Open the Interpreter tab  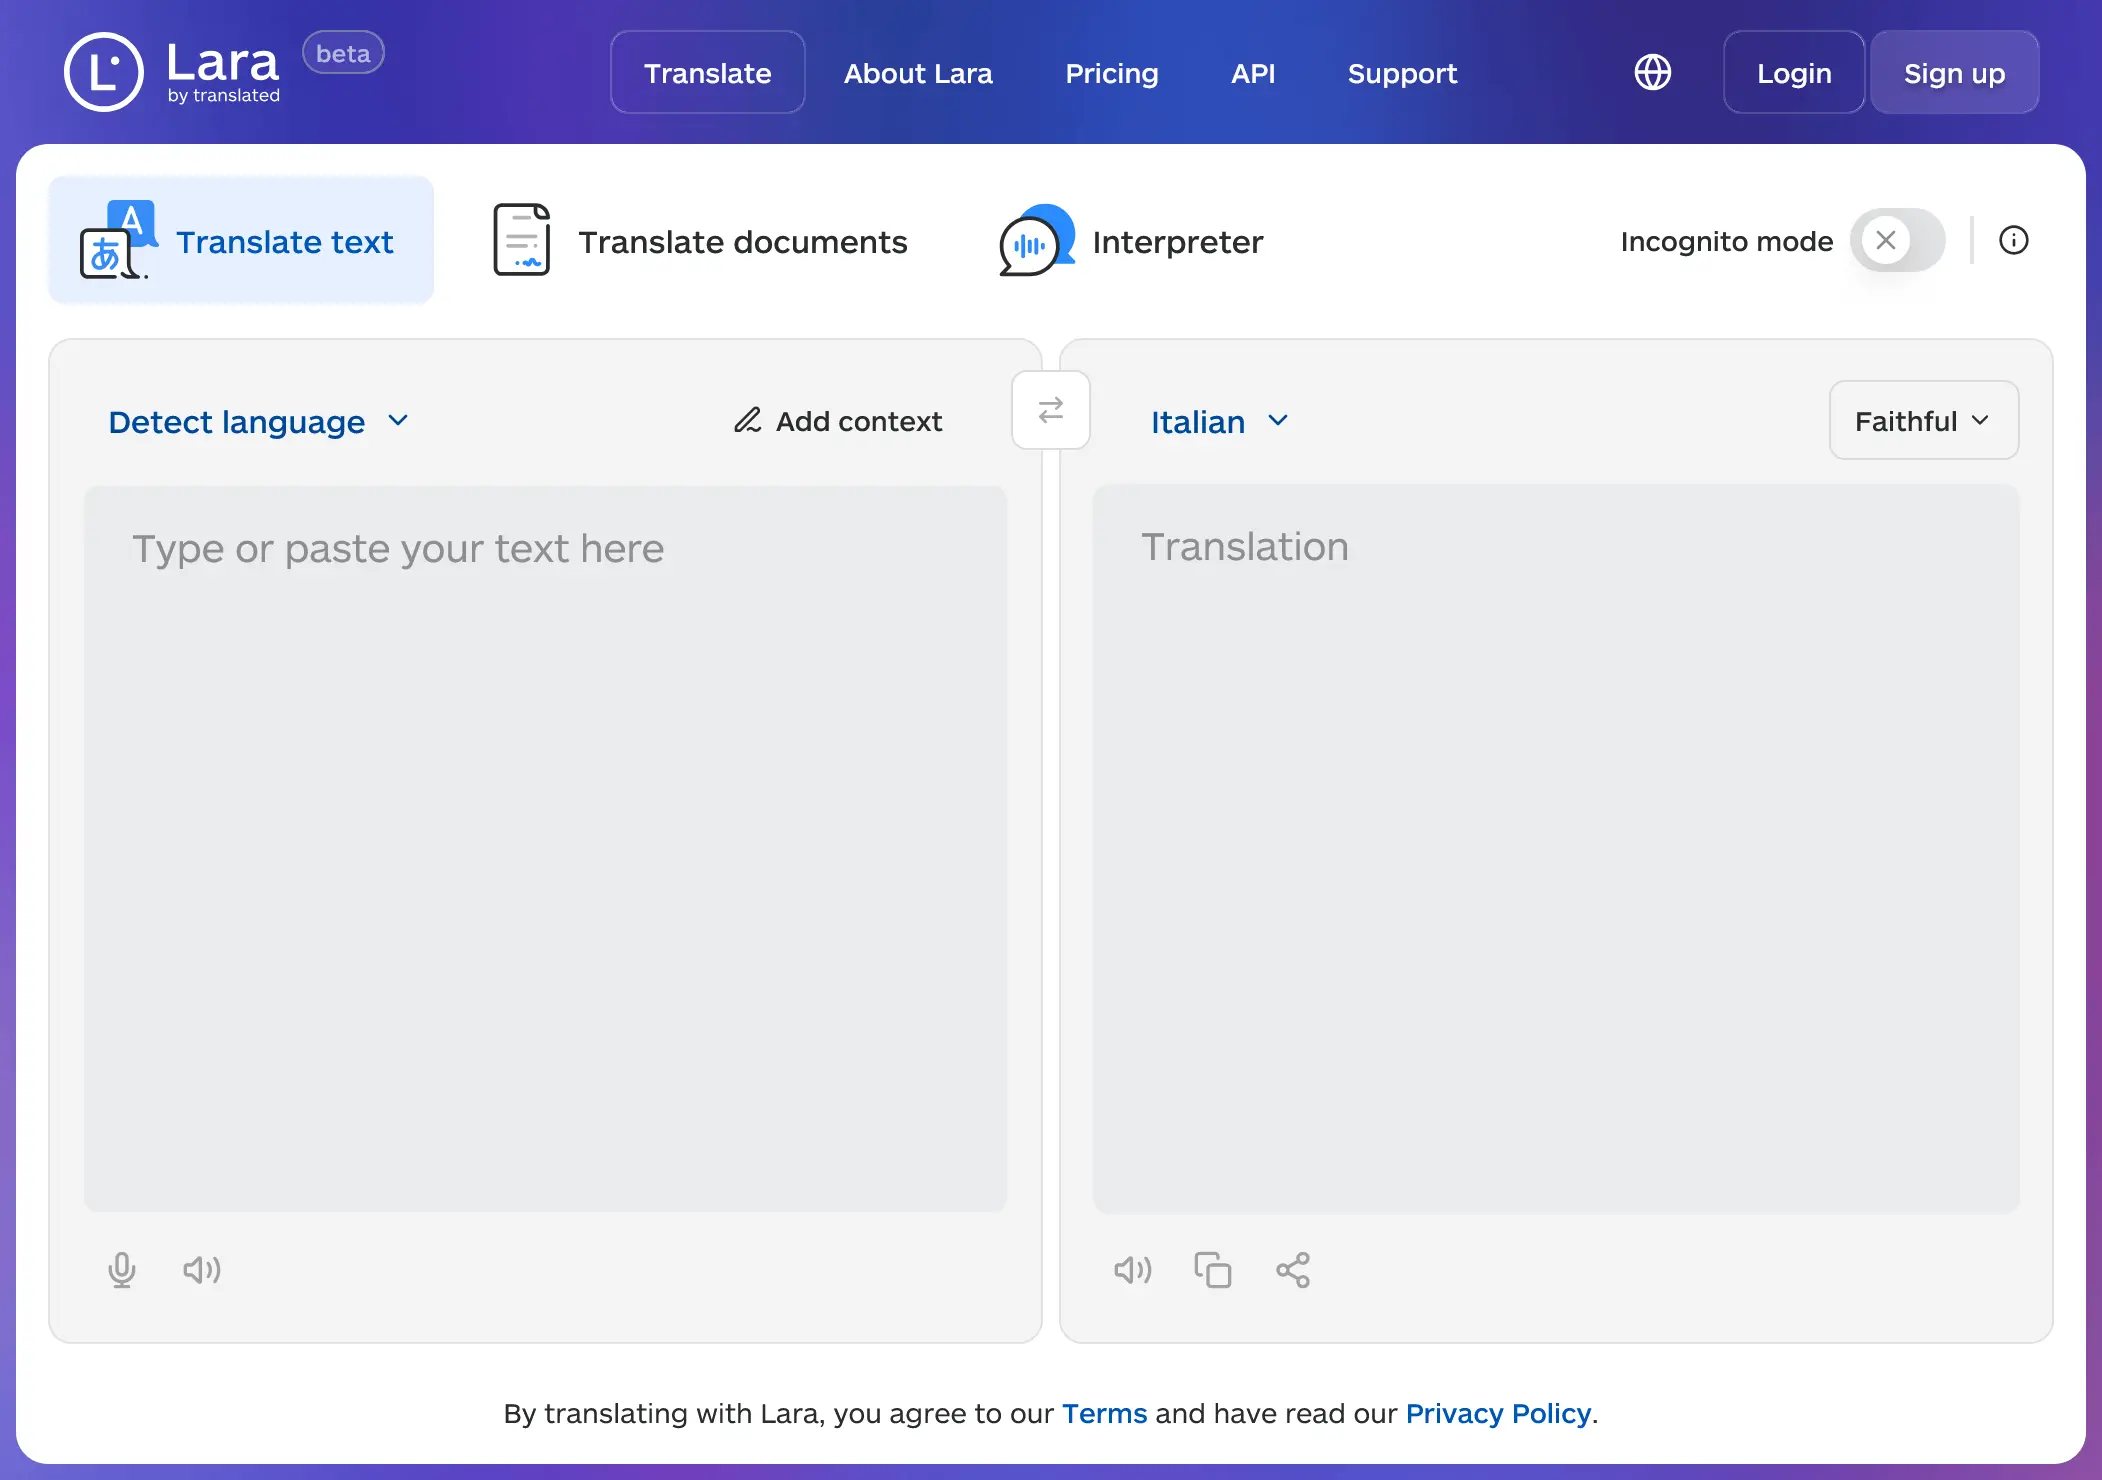point(1132,241)
